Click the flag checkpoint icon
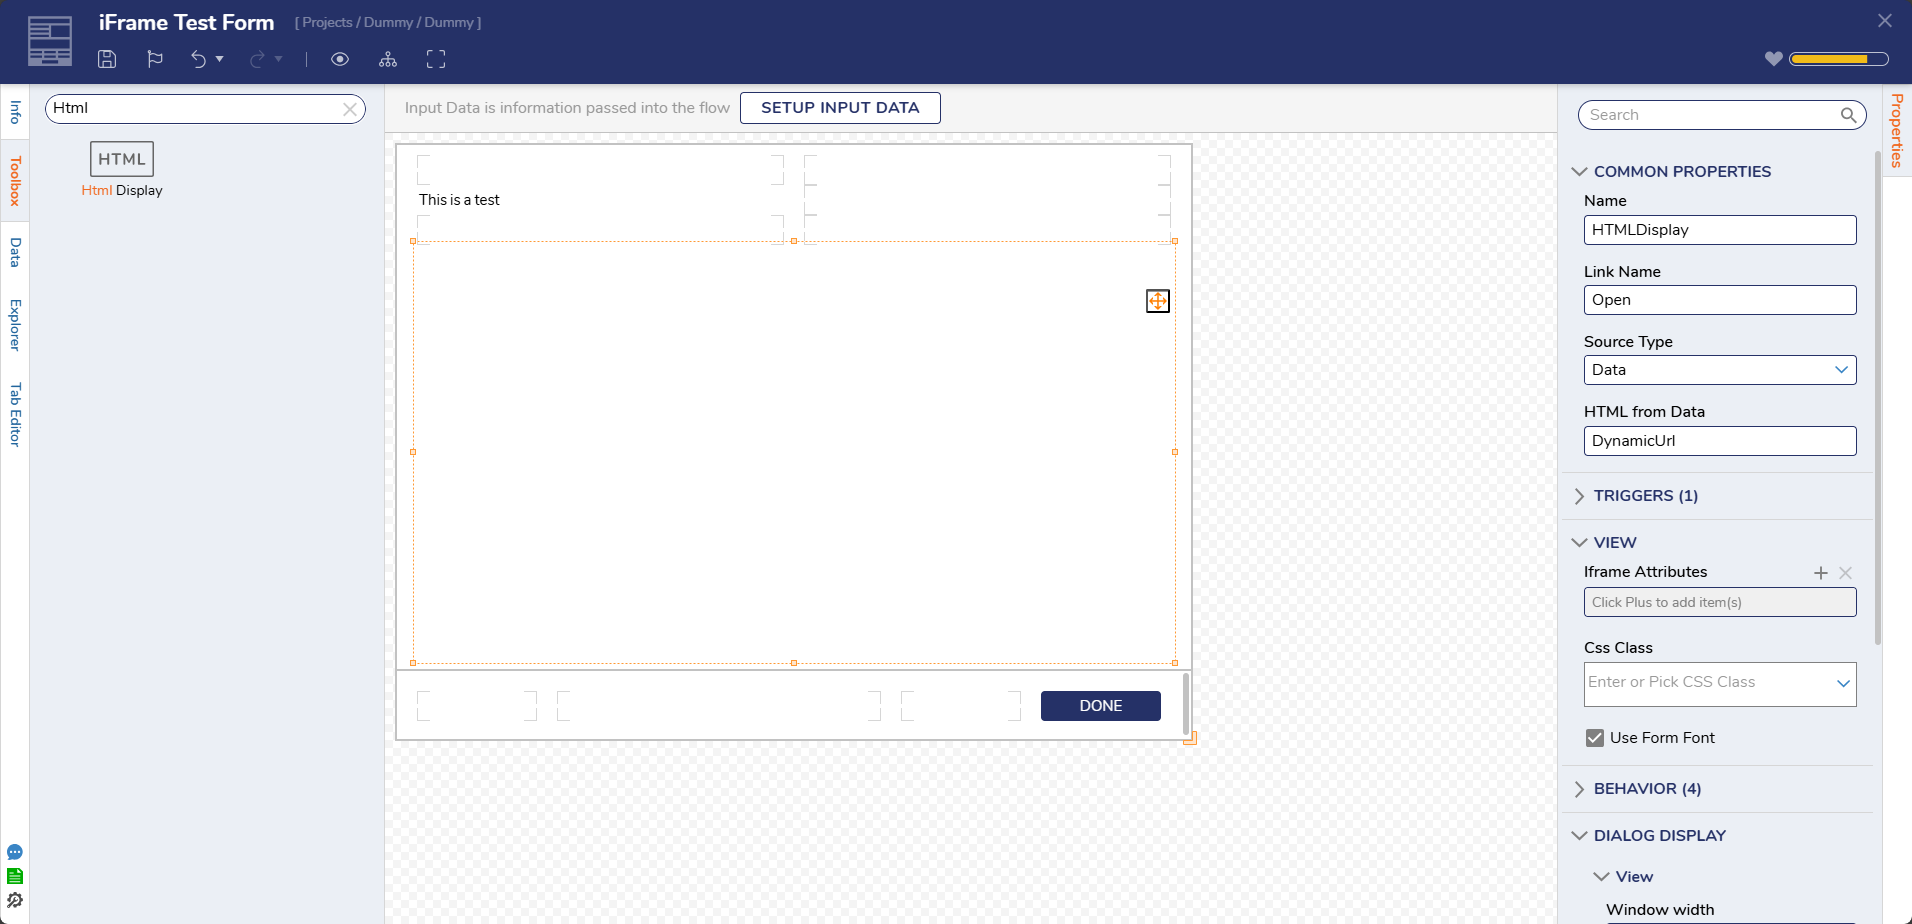 (155, 59)
